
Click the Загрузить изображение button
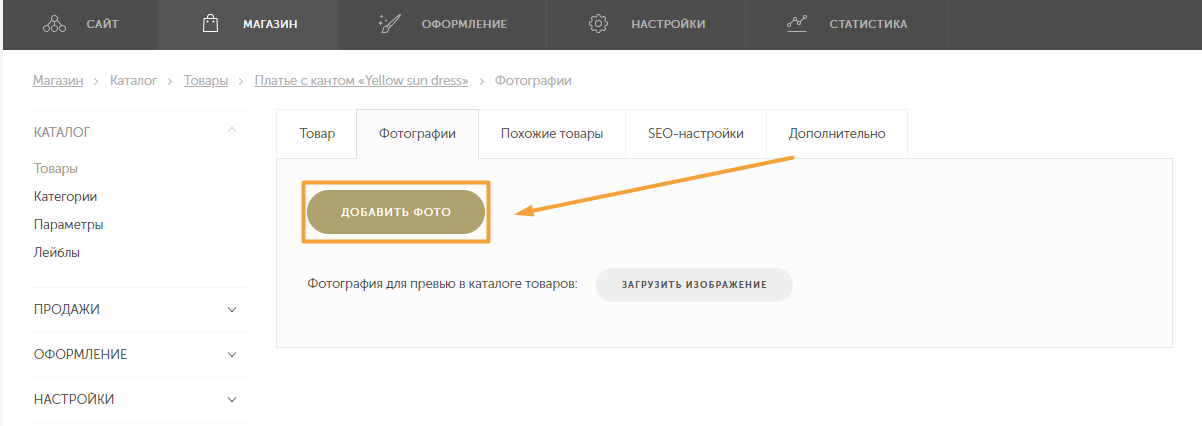click(694, 285)
